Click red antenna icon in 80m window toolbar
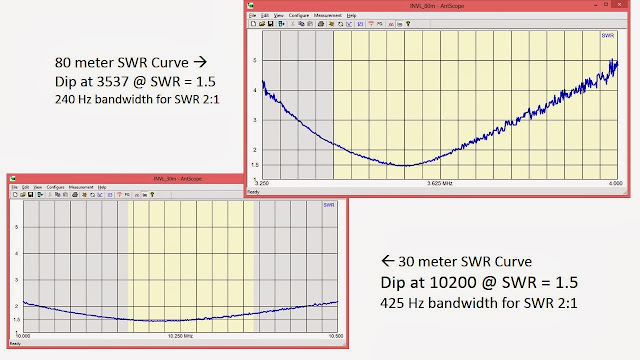The height and width of the screenshot is (360, 640). pos(371,24)
